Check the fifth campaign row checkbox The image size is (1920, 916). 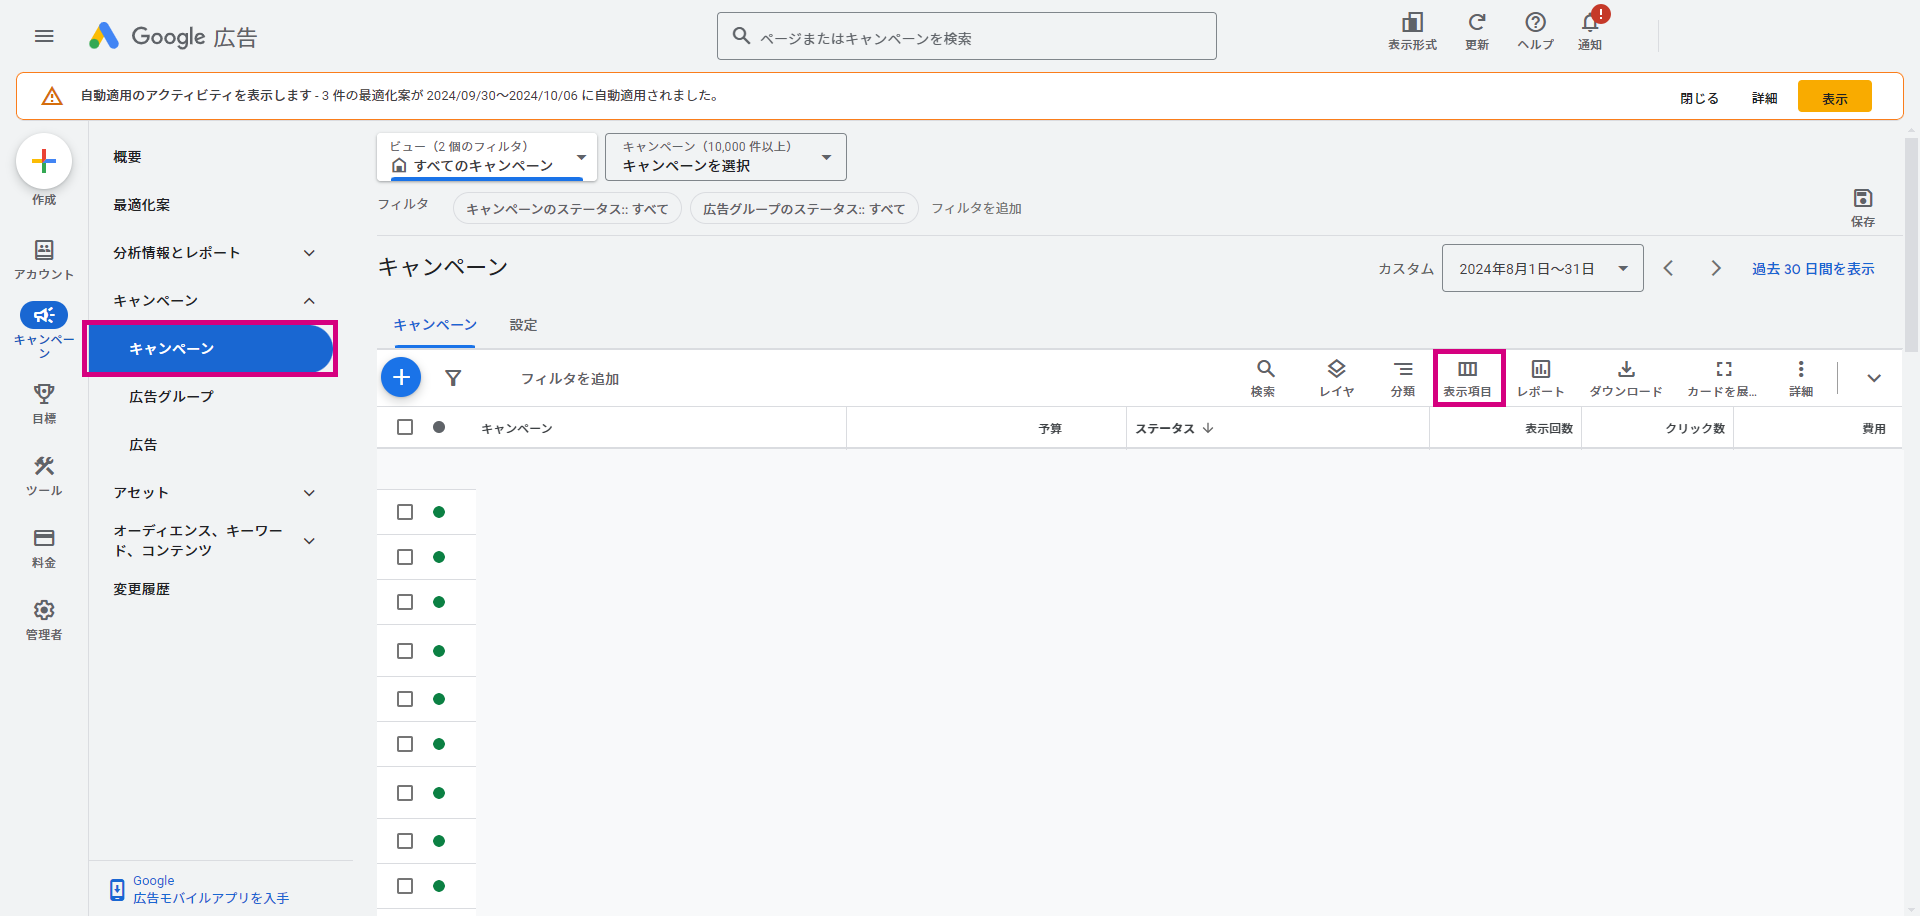click(x=405, y=699)
